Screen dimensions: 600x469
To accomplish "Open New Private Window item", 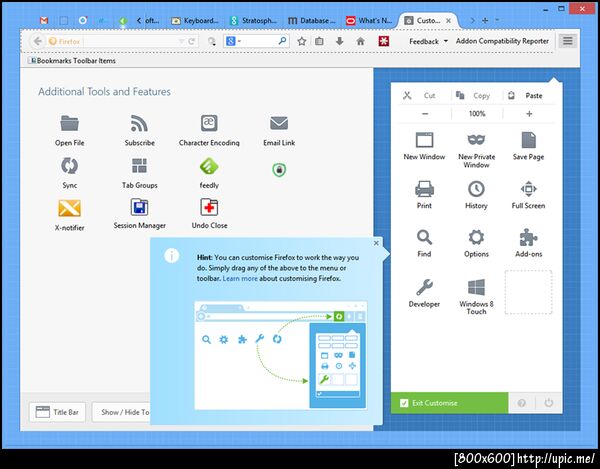I will click(476, 150).
